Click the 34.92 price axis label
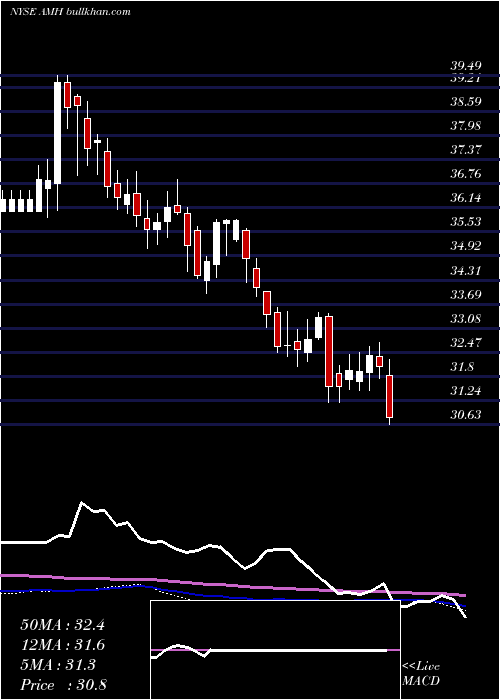This screenshot has width=500, height=700. point(466,246)
